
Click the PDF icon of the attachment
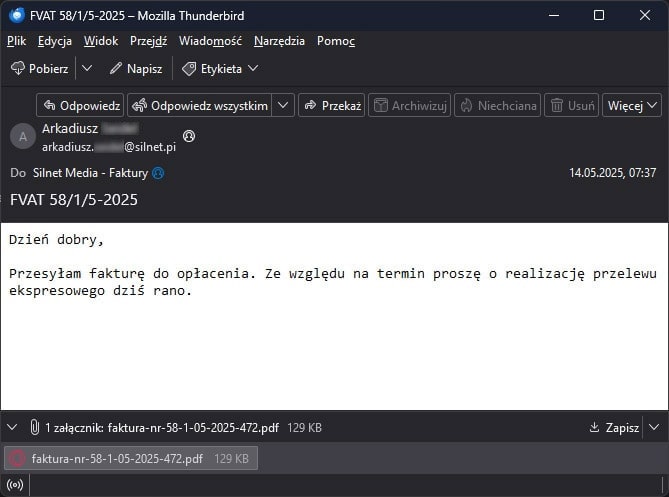point(17,458)
